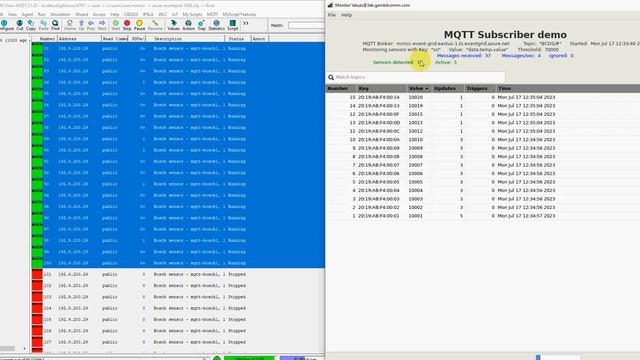Open the My Scripts menu

192,14
